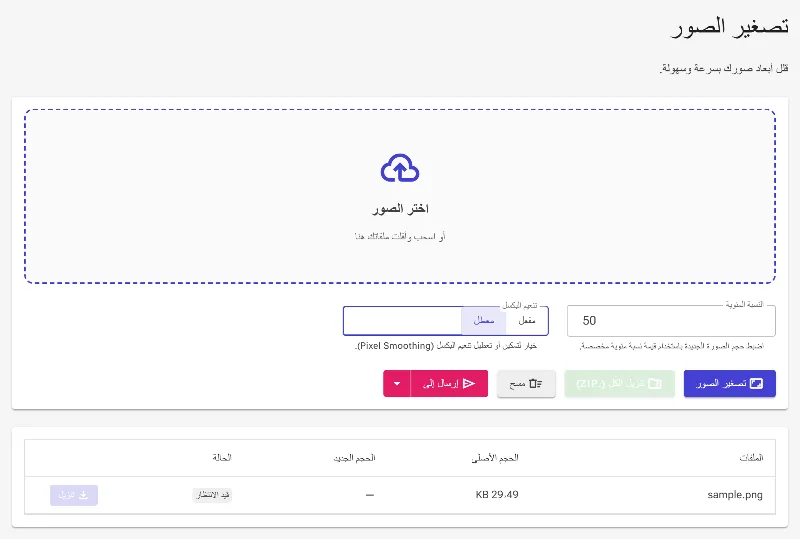
Task: Click the folder icon in the ZIP button
Action: point(655,383)
